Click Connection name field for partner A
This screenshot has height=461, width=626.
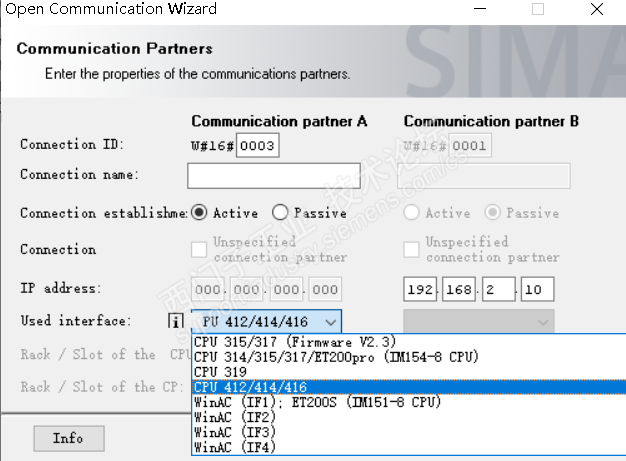(274, 176)
